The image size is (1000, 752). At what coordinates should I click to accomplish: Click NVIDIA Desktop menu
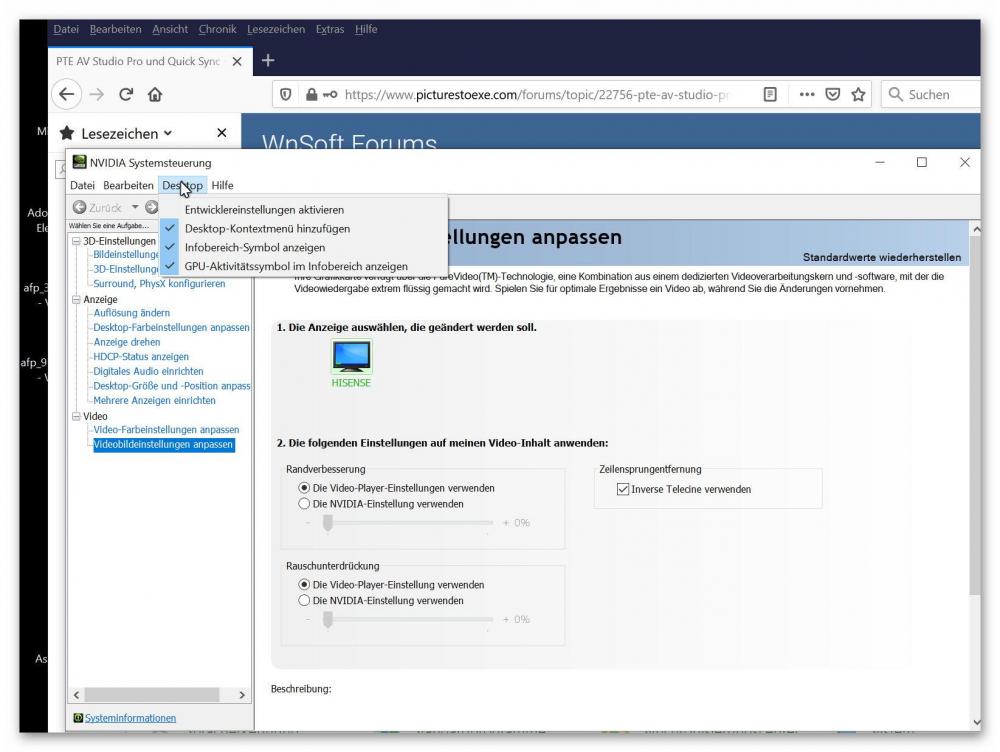182,185
